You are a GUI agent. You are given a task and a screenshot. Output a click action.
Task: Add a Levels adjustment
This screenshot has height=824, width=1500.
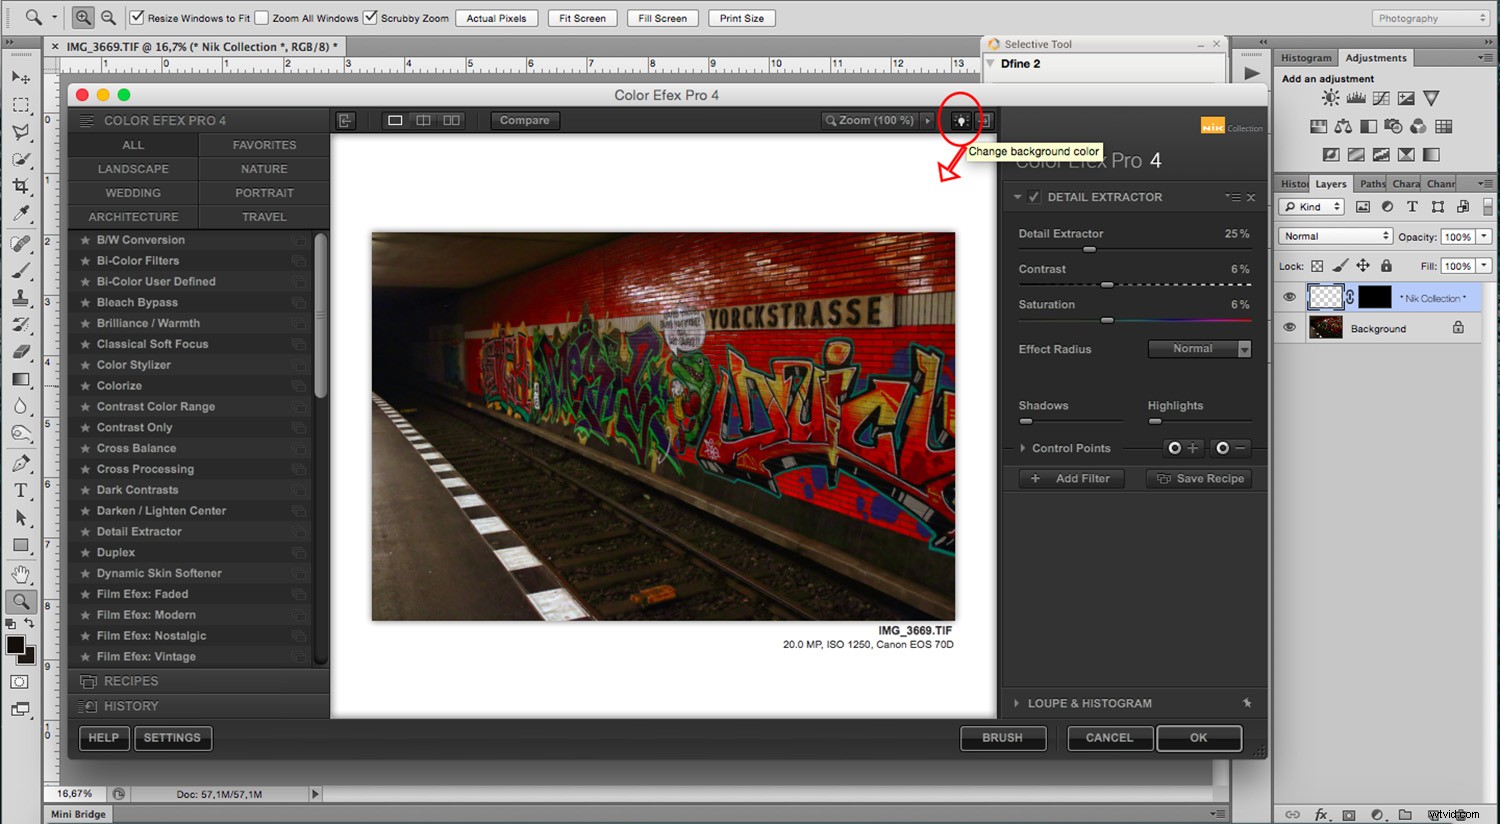[1354, 97]
